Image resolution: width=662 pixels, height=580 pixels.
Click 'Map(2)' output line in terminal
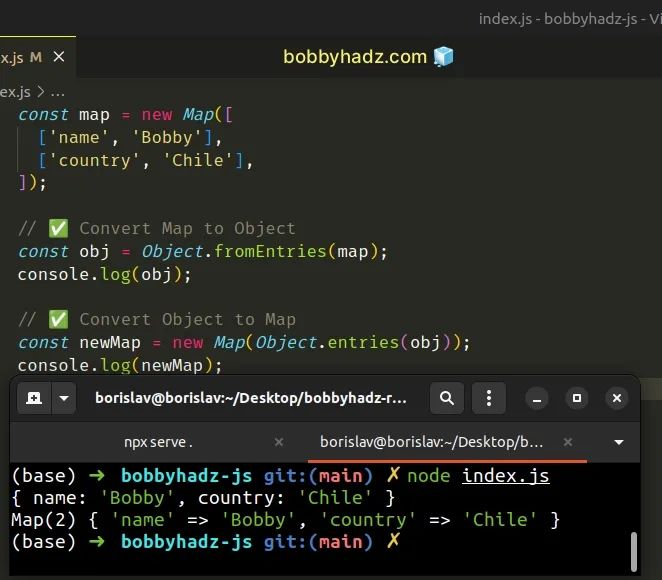pos(285,520)
